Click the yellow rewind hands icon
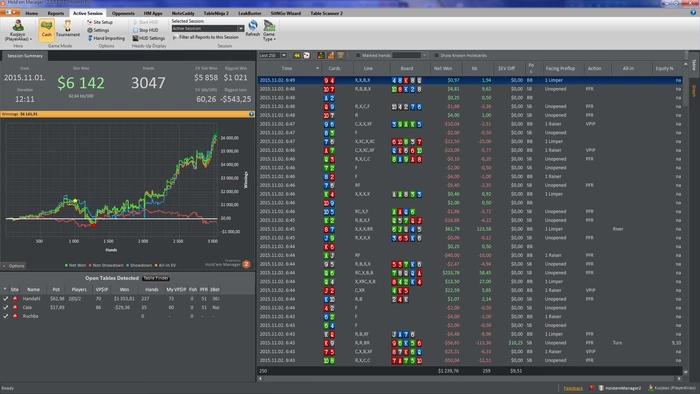 point(297,55)
